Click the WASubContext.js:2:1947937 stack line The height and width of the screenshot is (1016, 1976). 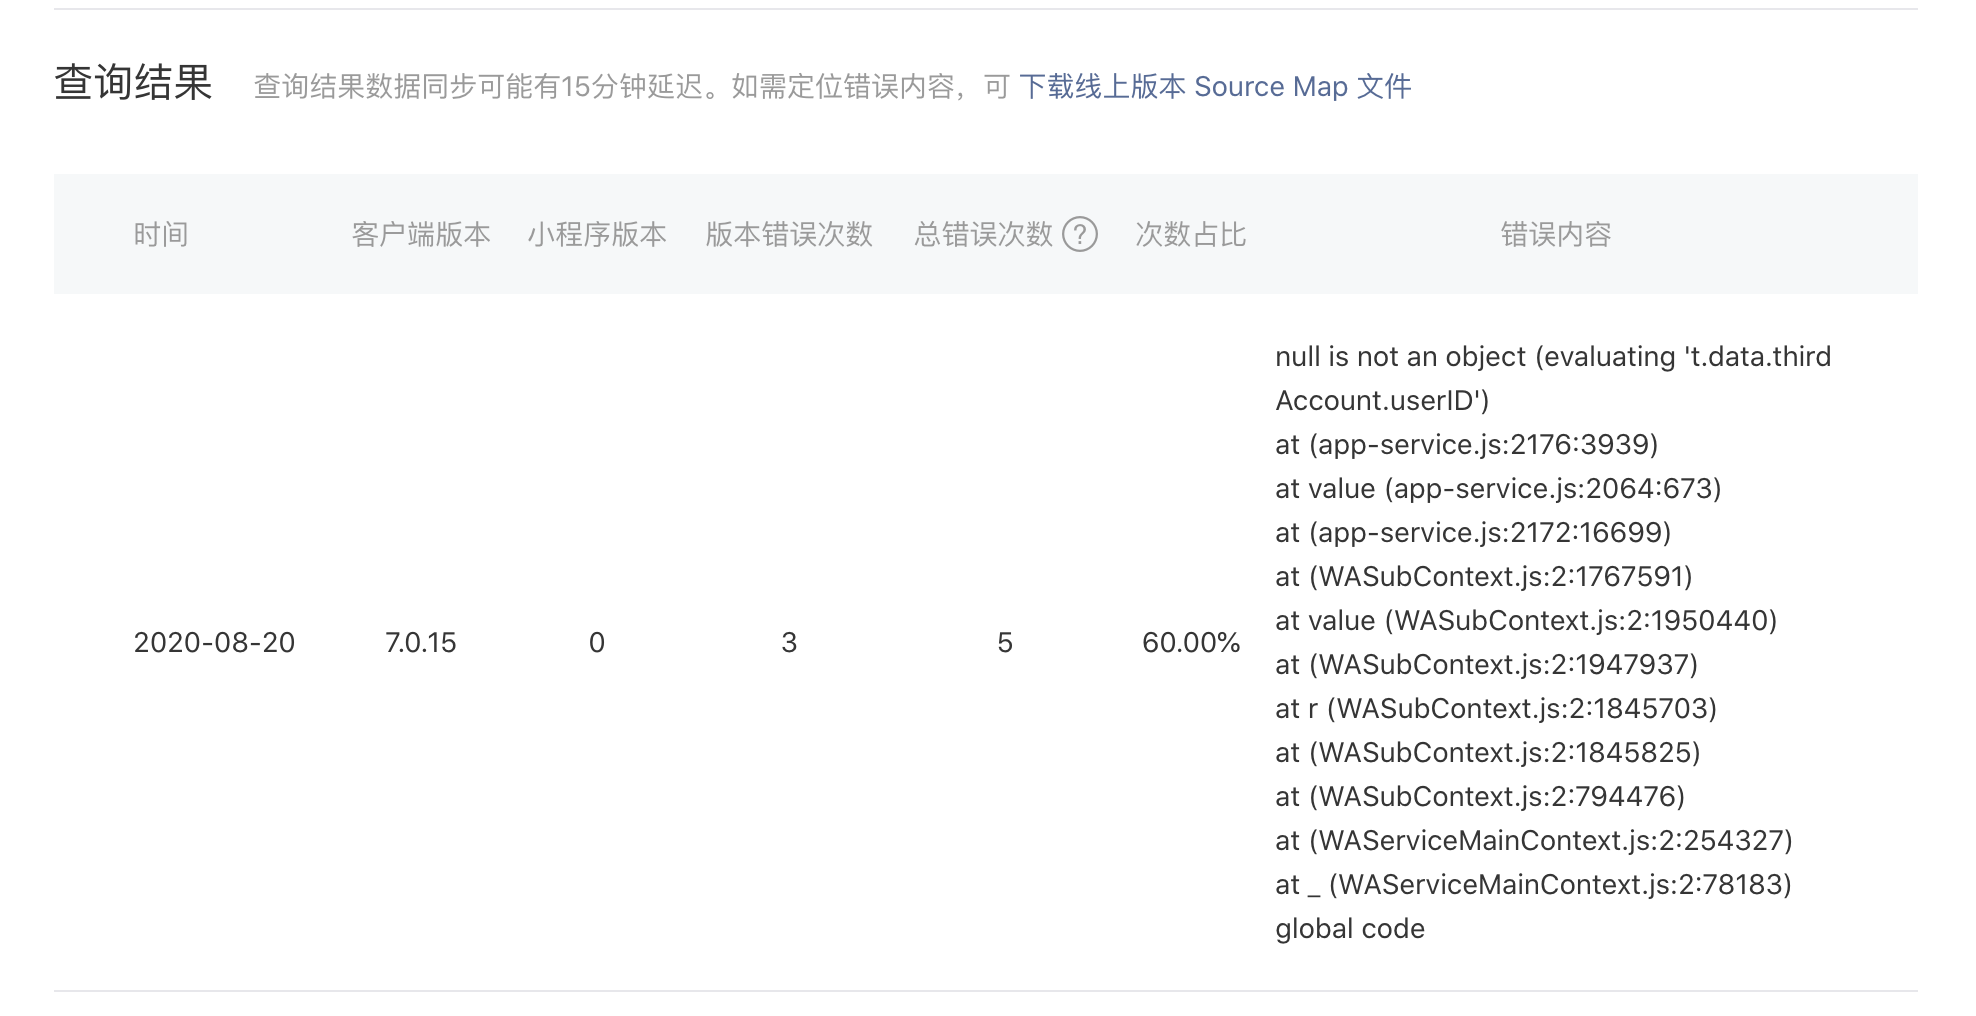click(x=1487, y=665)
